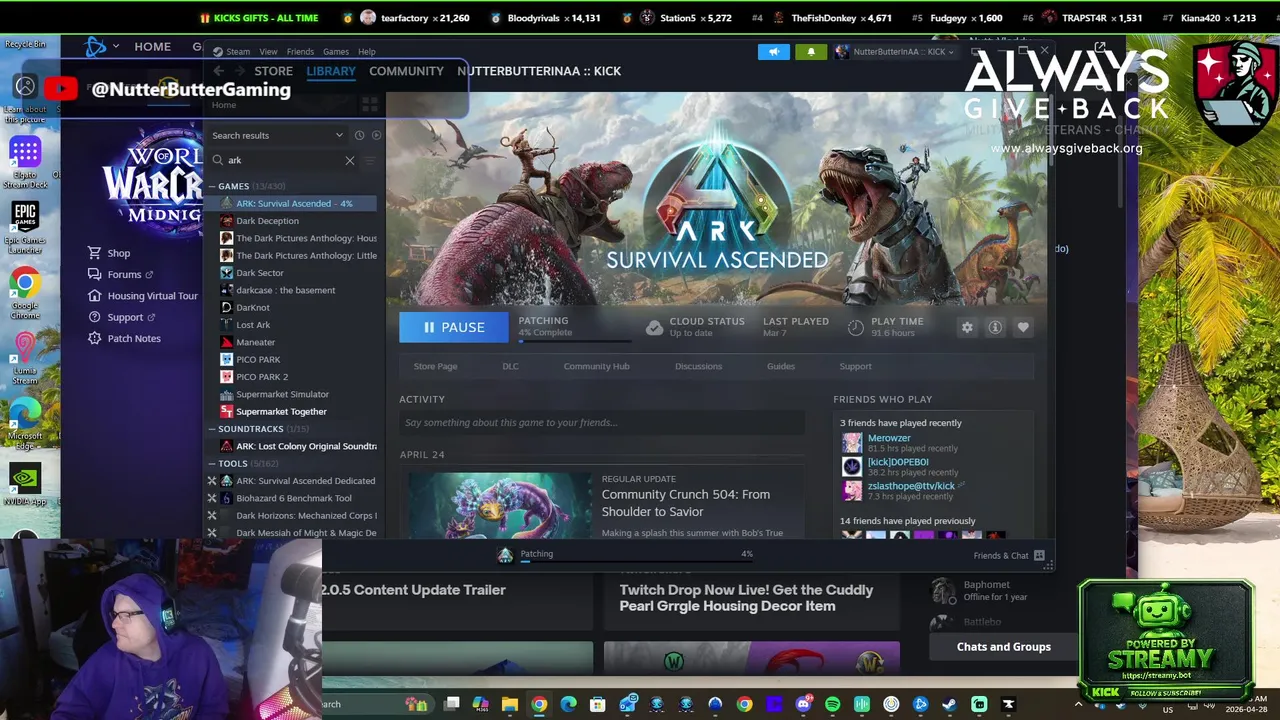Open Community Crunch 504 update thumbnail

[x=499, y=505]
